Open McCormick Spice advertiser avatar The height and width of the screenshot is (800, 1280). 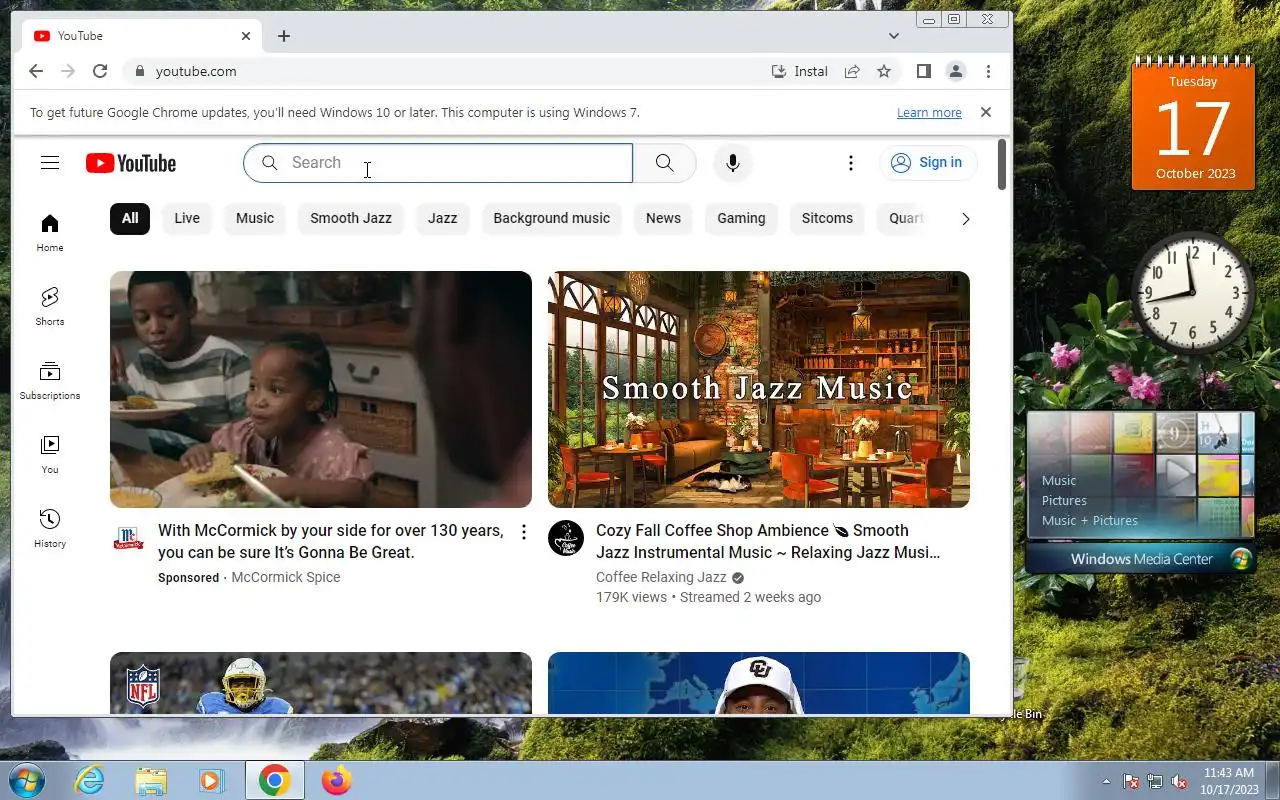(128, 538)
